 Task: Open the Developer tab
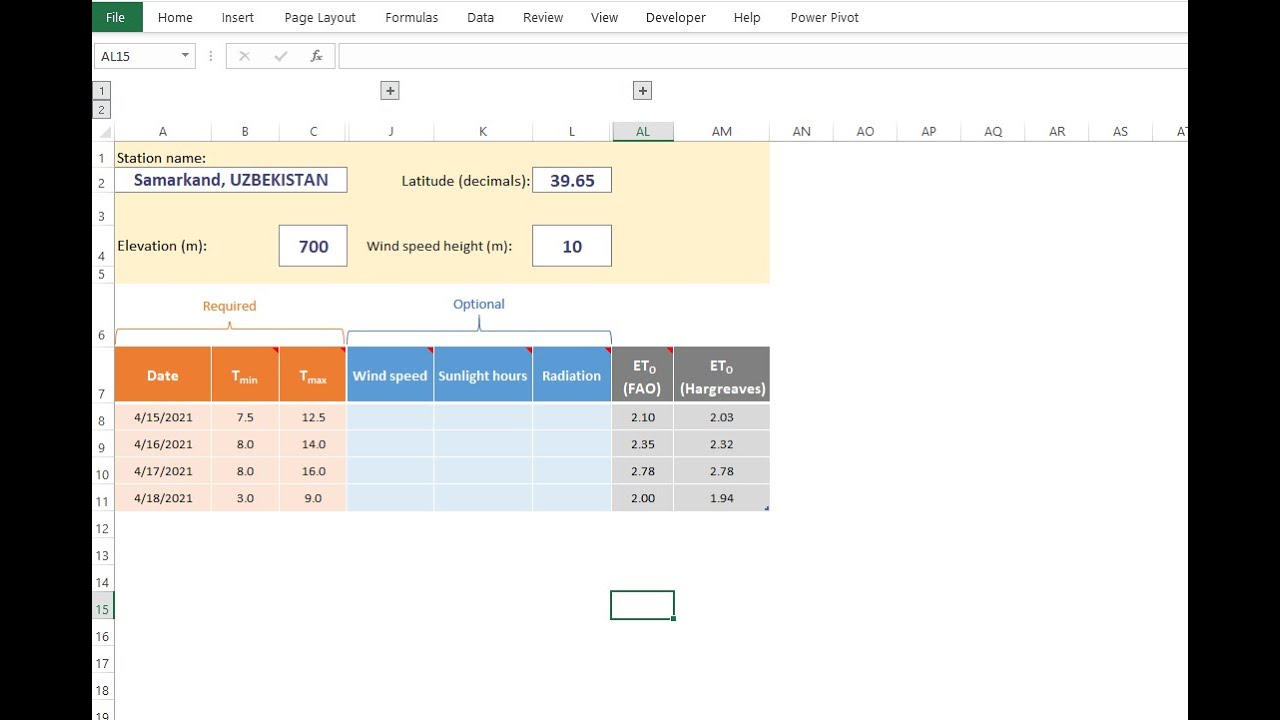[x=676, y=17]
